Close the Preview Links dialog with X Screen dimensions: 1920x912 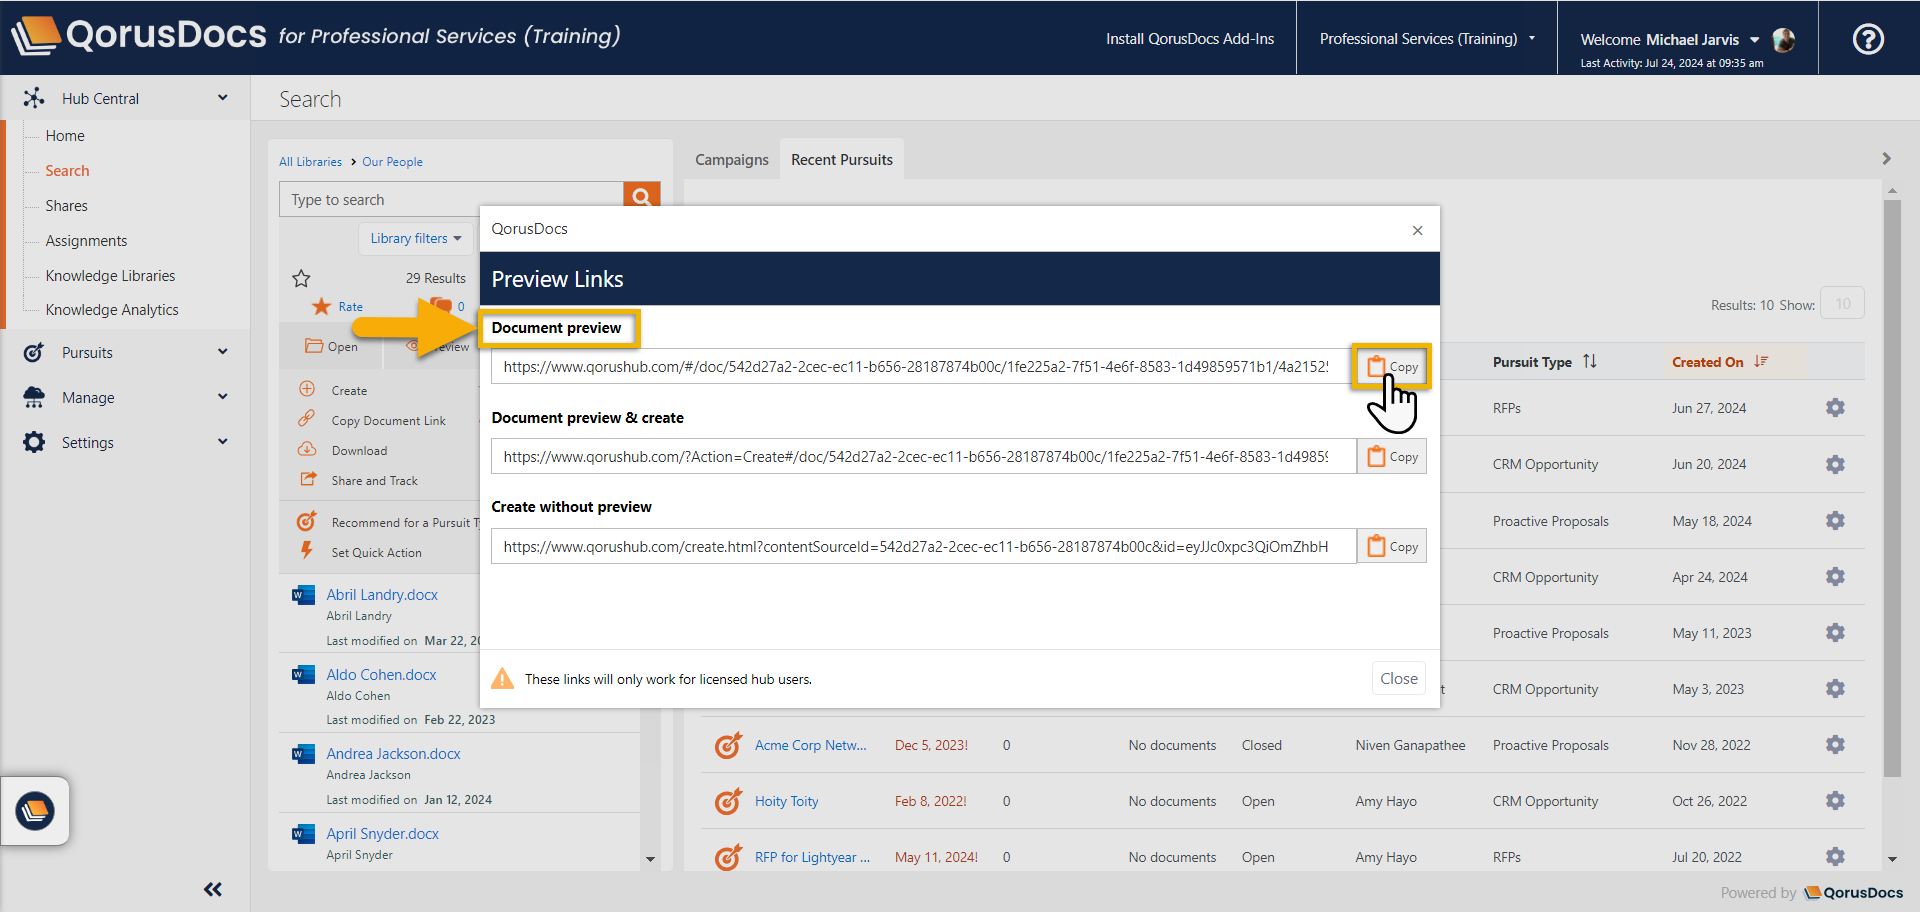click(x=1417, y=231)
